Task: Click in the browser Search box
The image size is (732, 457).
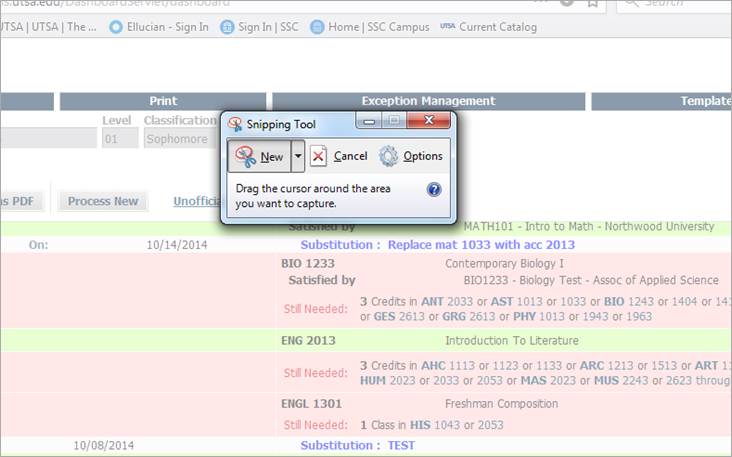Action: (x=672, y=4)
